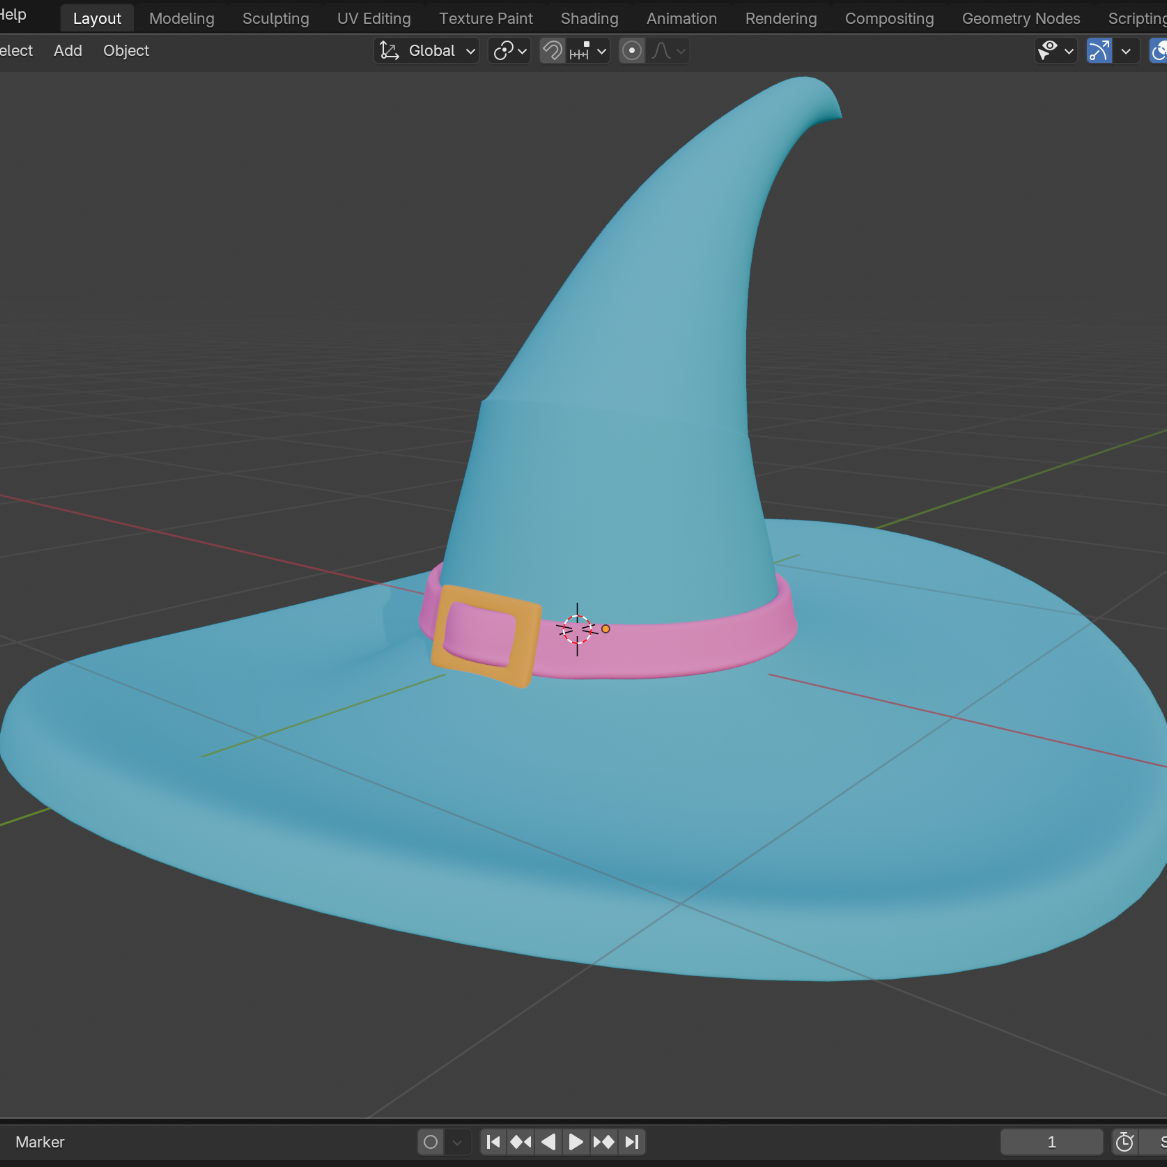Jump to the previous keyframe
The width and height of the screenshot is (1167, 1167).
(521, 1142)
